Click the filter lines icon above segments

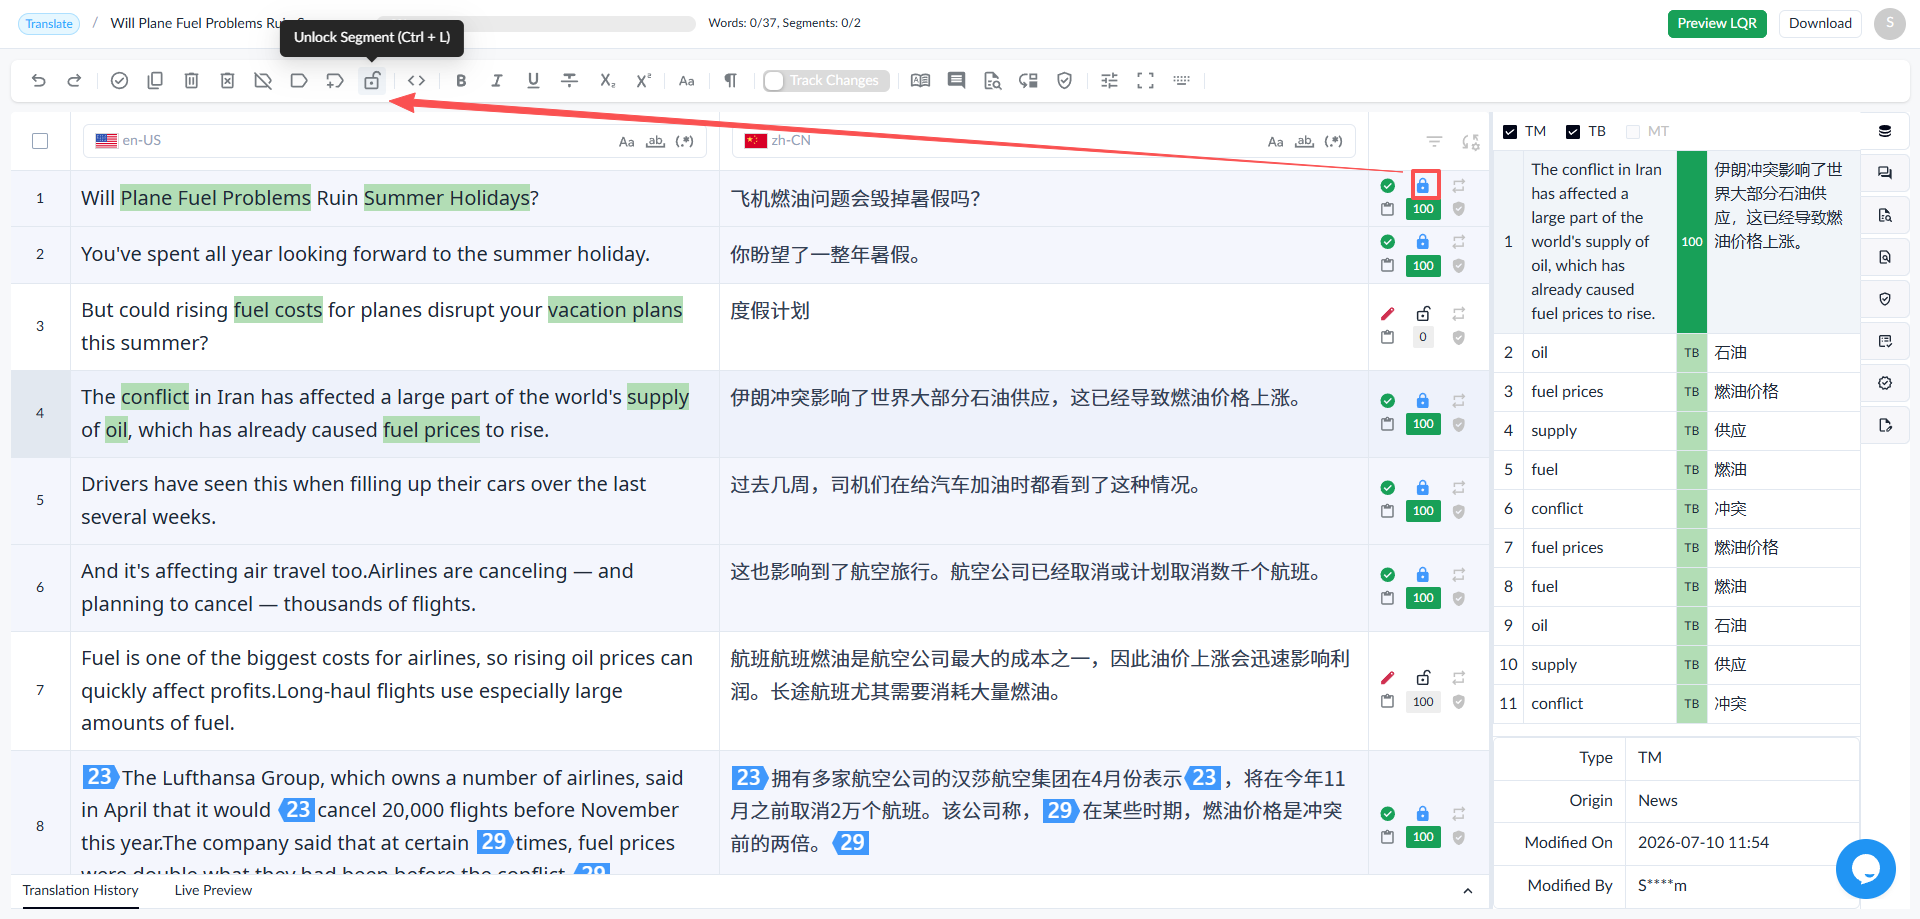1434,142
